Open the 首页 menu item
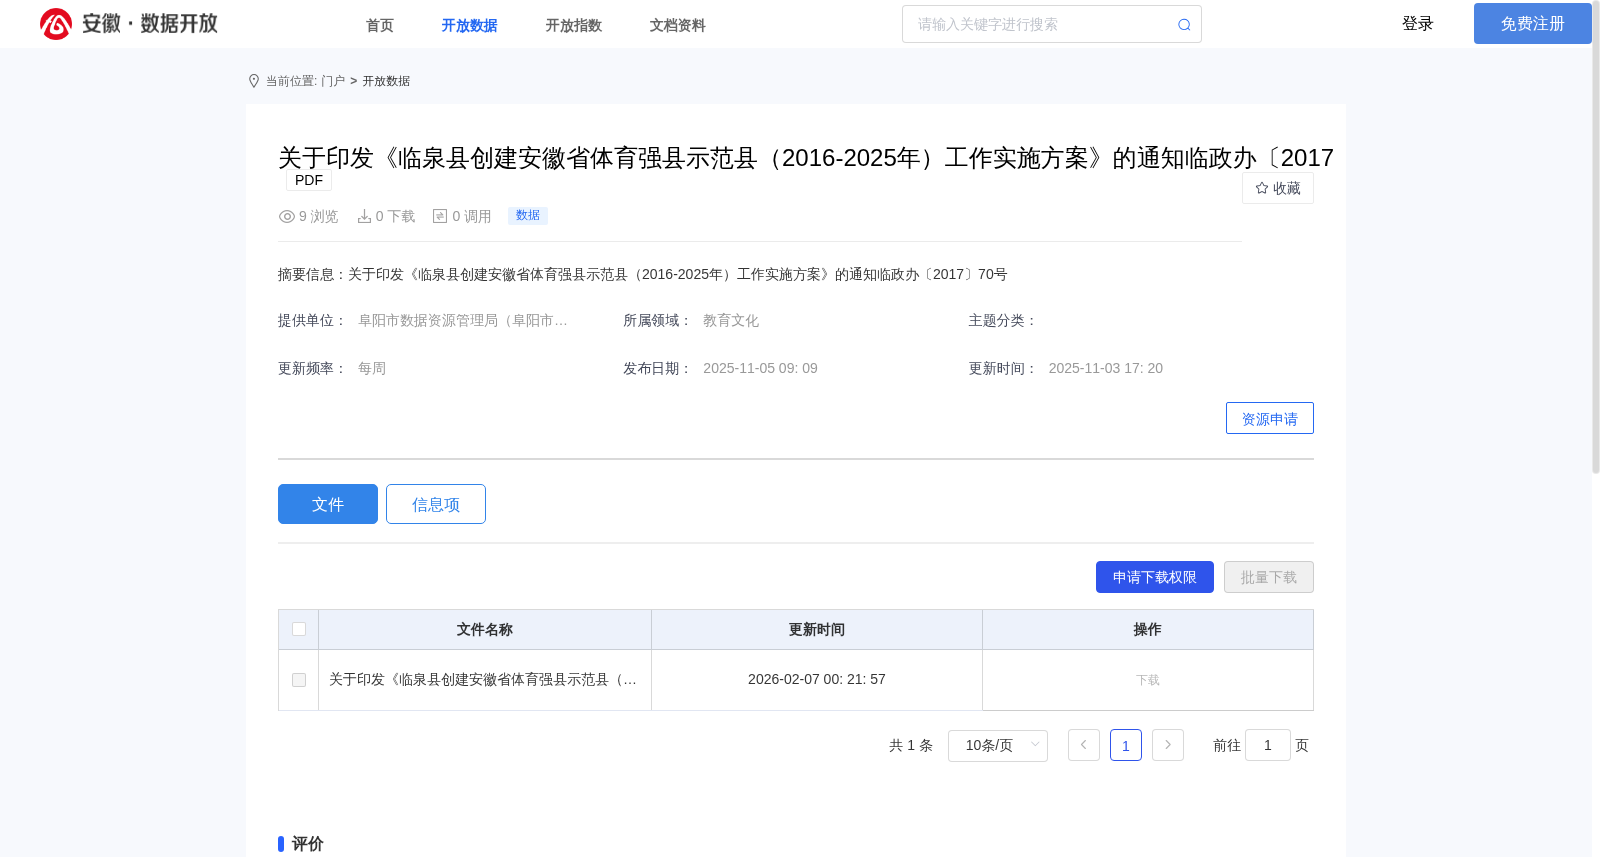 pyautogui.click(x=380, y=25)
